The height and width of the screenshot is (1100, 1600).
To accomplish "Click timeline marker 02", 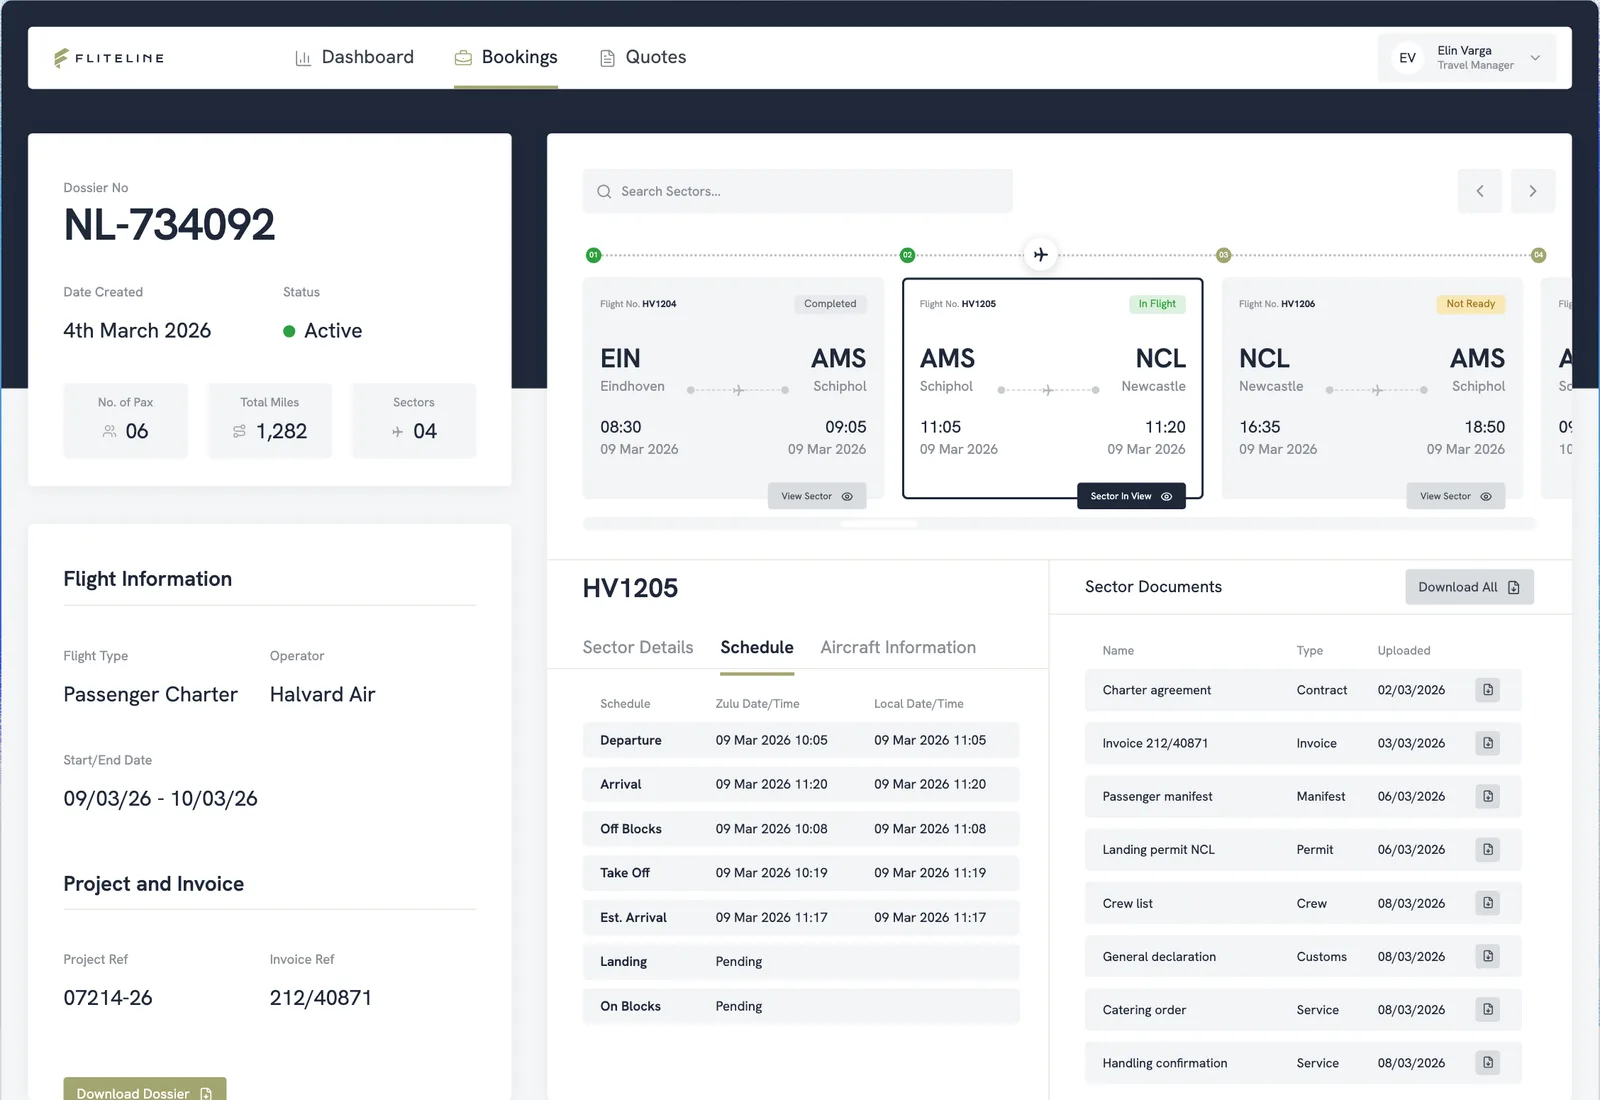I will [x=907, y=255].
